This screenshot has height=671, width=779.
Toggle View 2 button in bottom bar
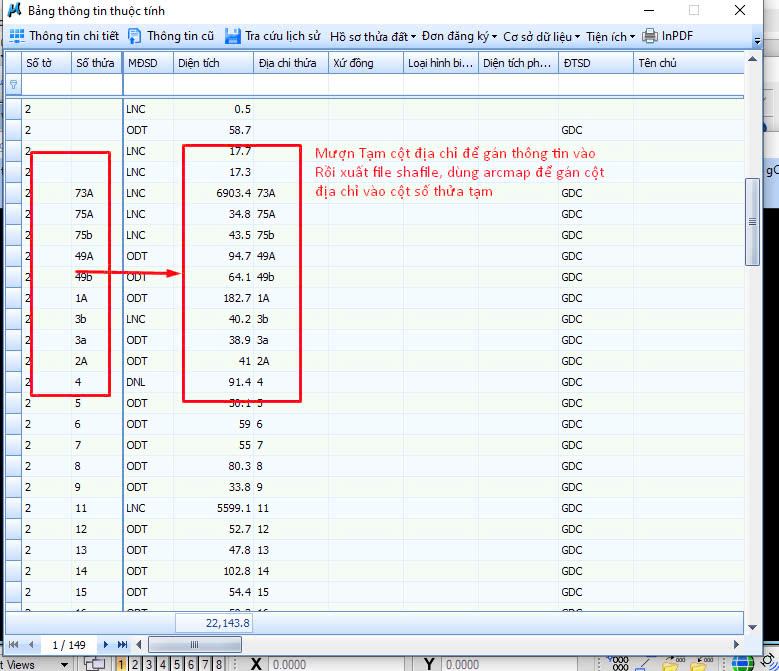tap(136, 664)
